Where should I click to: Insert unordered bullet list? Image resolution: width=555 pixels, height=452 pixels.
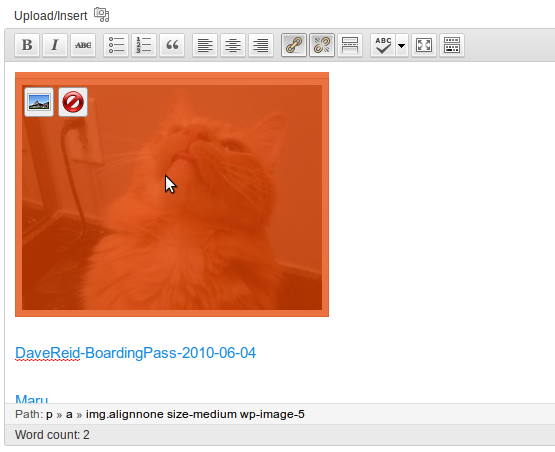point(116,45)
